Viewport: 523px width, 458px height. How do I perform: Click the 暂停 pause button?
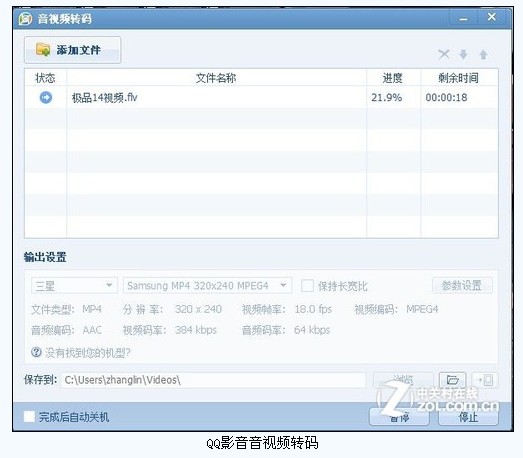pyautogui.click(x=399, y=417)
